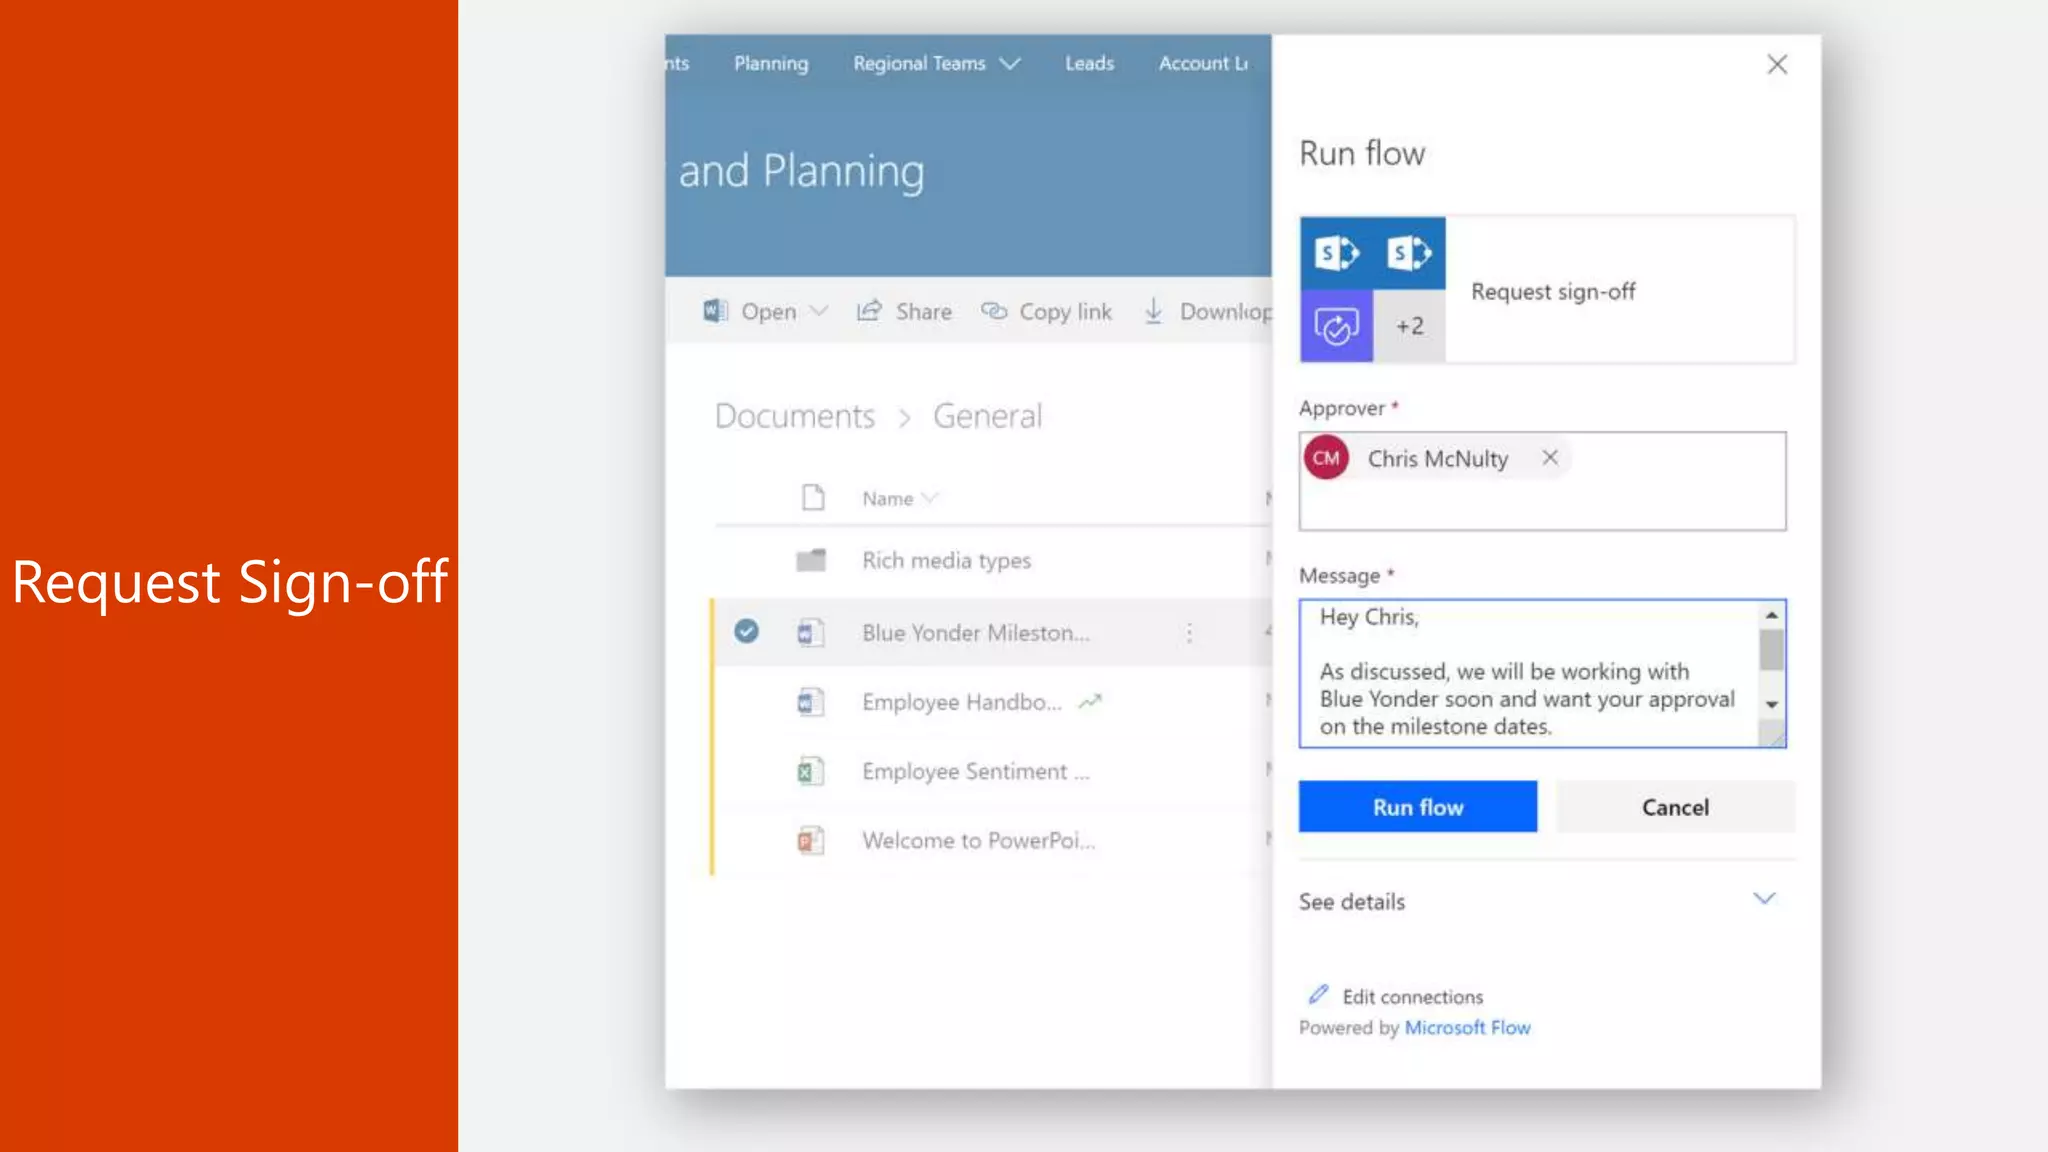This screenshot has width=2048, height=1152.
Task: Go to the Leads navigation item
Action: [1089, 63]
